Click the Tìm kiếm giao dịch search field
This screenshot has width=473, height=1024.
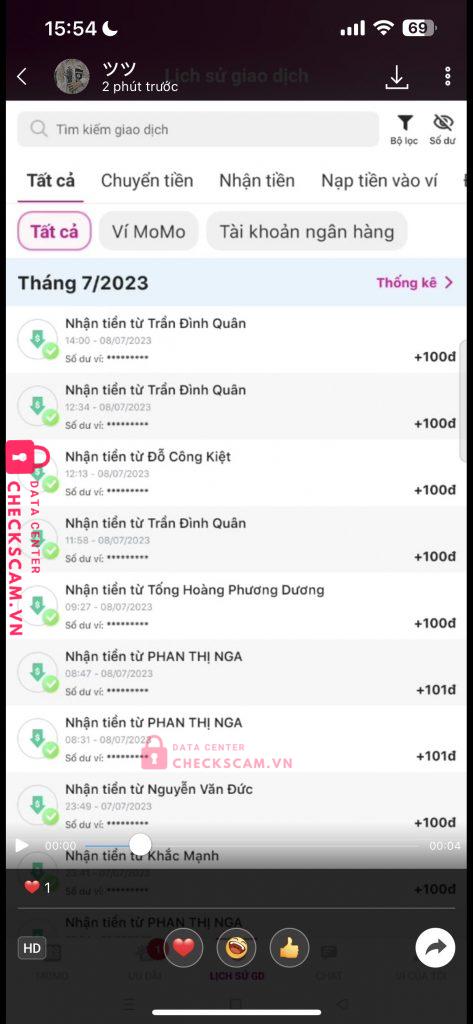coord(198,129)
